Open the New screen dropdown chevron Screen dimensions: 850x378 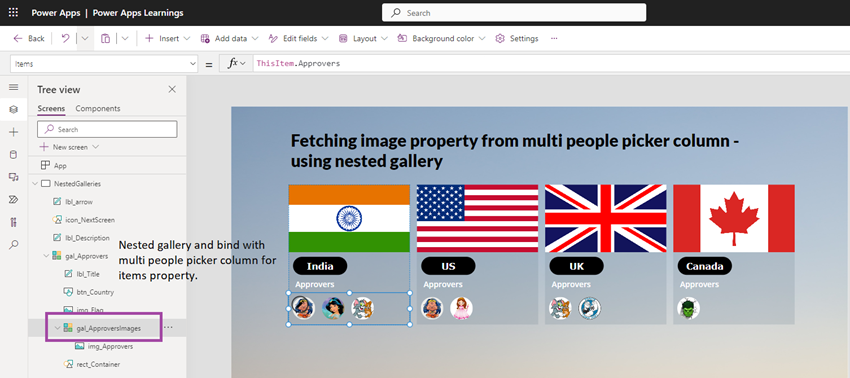tap(96, 147)
